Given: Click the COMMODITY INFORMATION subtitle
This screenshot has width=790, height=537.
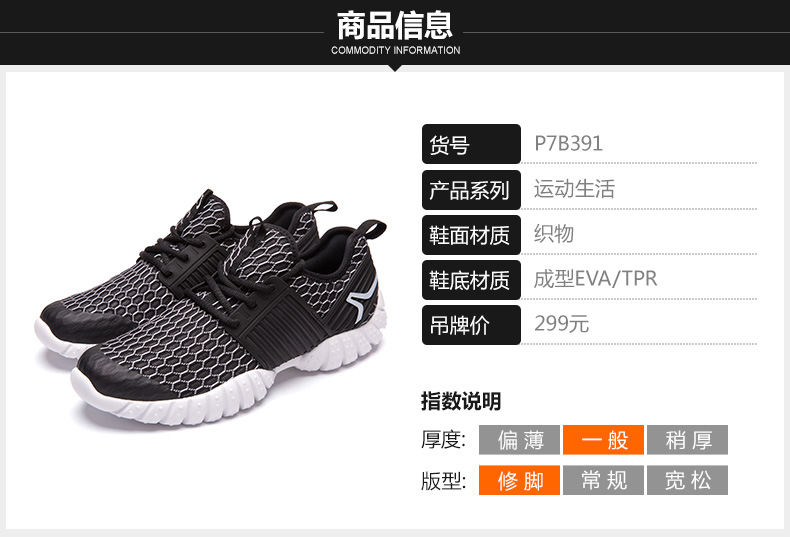Looking at the screenshot, I should coord(396,50).
